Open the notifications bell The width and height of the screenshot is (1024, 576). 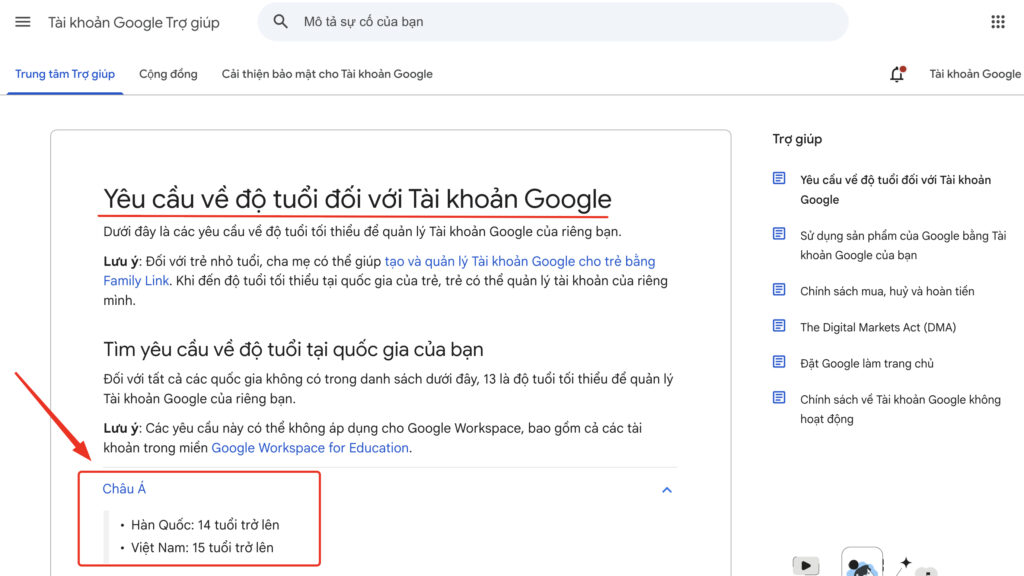(x=896, y=74)
